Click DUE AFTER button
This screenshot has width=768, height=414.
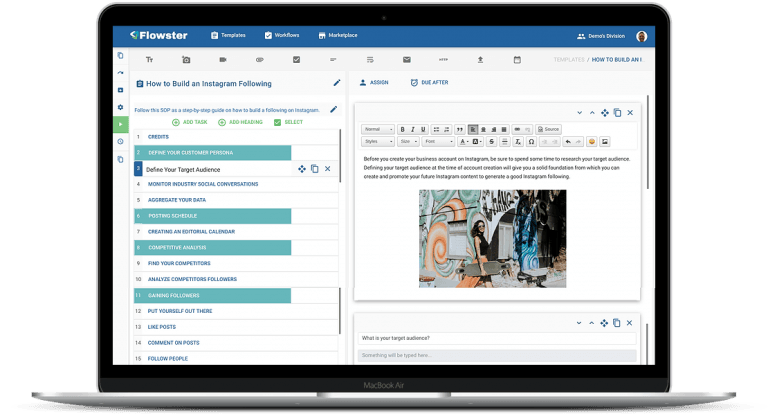point(430,82)
